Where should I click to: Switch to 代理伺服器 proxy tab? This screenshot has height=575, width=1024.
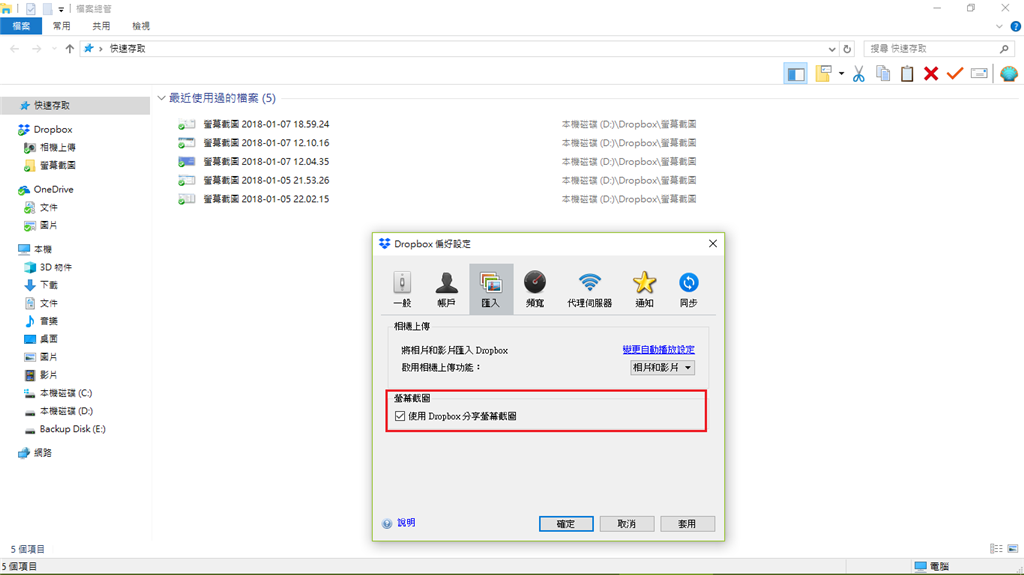click(590, 289)
